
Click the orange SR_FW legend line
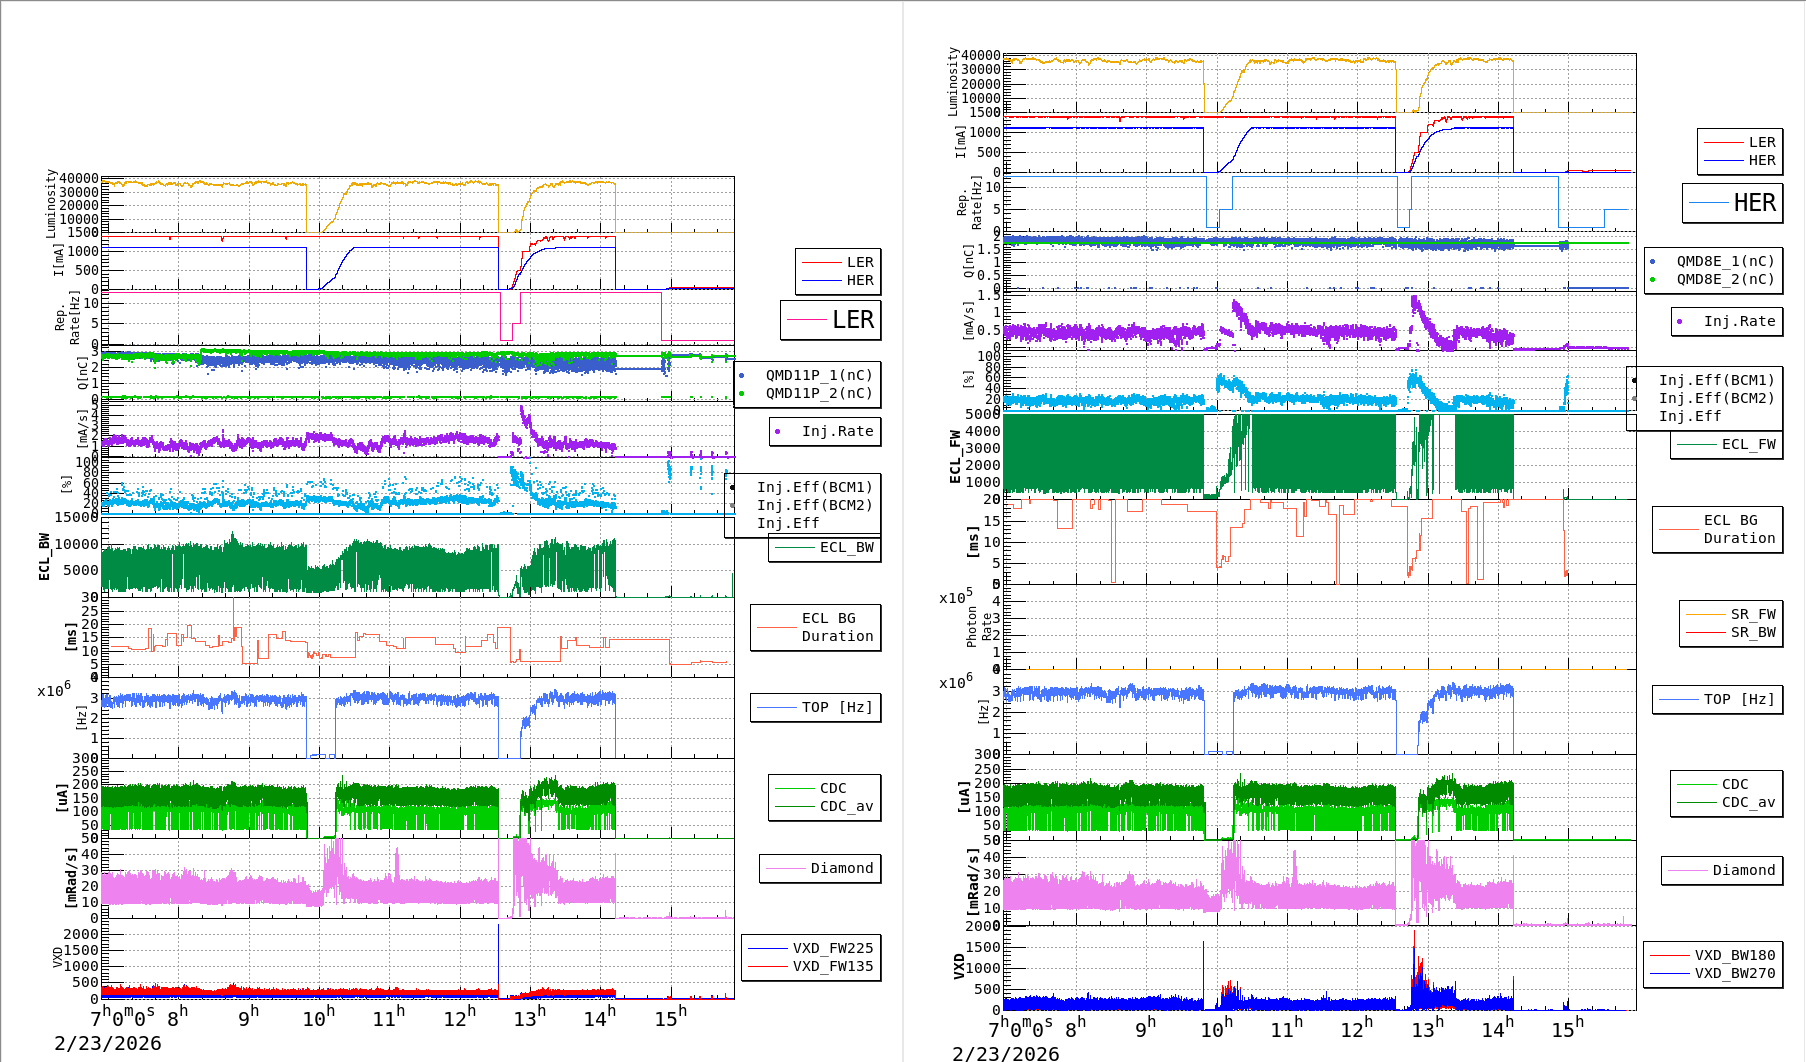click(1705, 615)
